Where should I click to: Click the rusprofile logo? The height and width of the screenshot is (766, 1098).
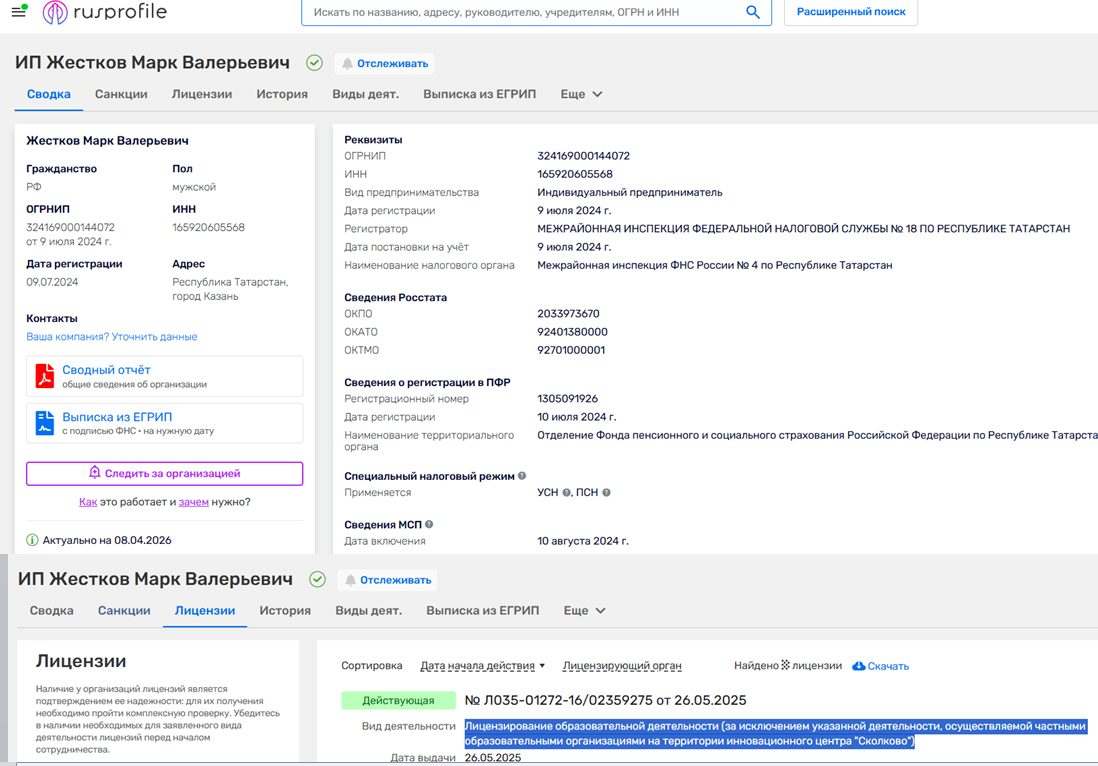coord(104,12)
